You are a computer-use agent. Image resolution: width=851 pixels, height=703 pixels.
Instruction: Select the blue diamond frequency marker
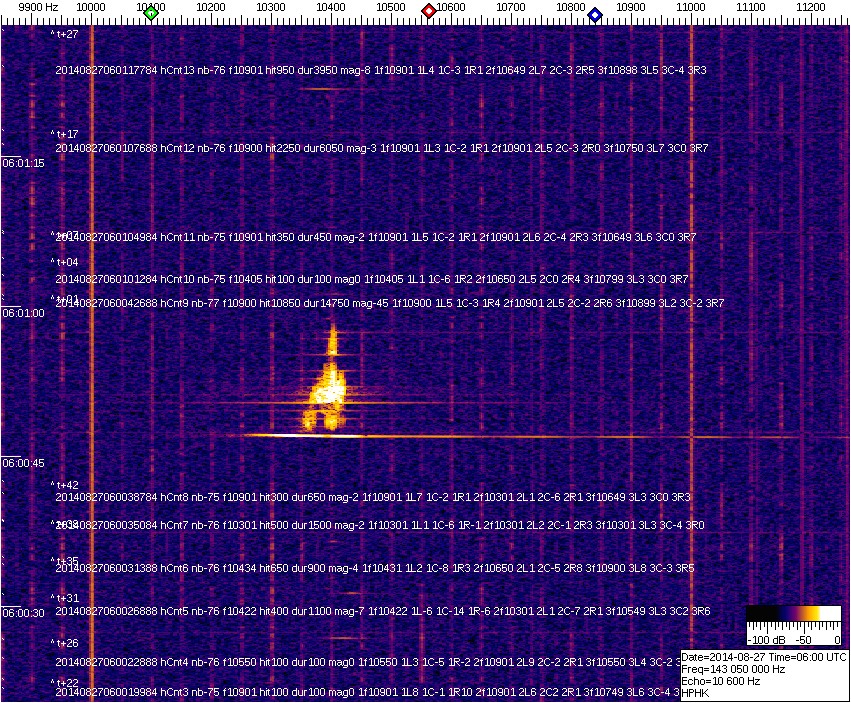coord(595,14)
